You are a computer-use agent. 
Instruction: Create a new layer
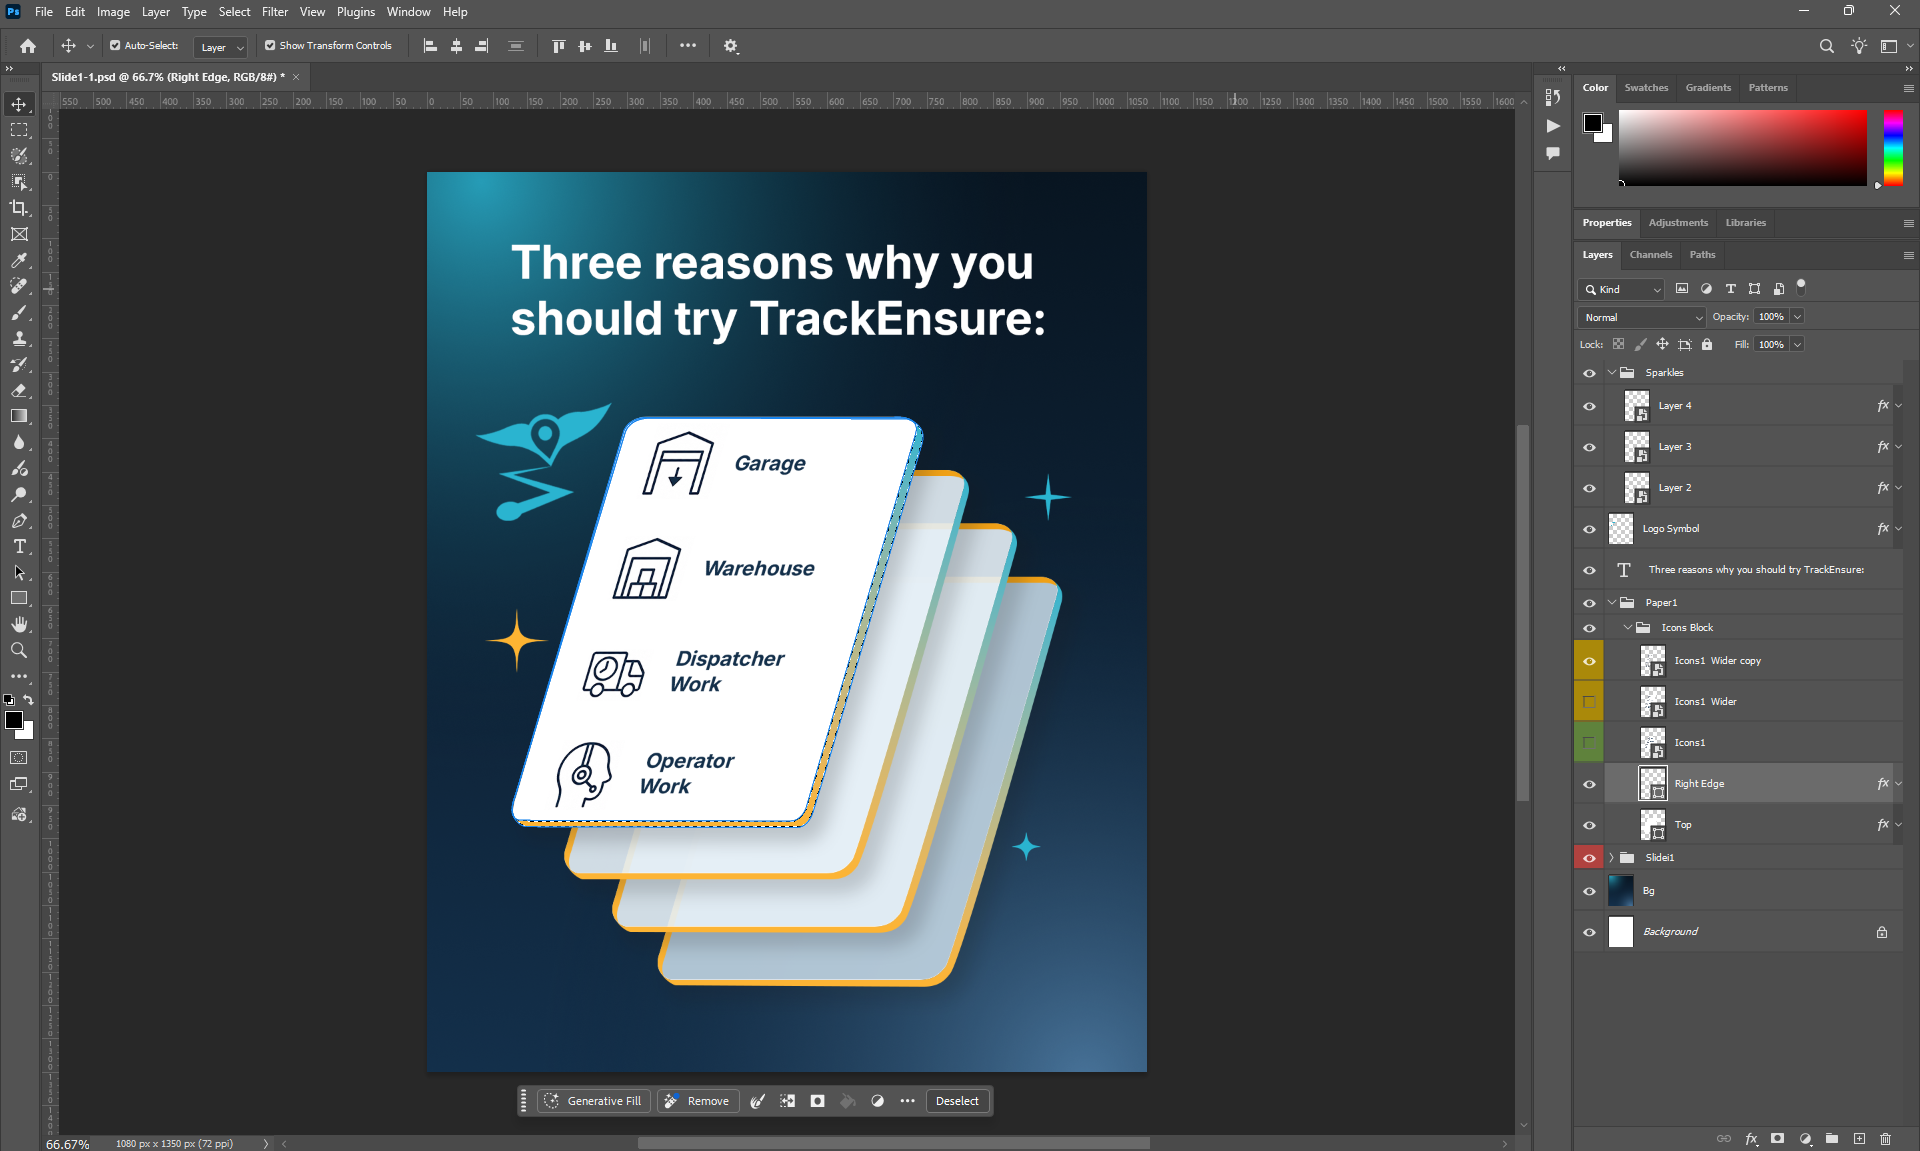tap(1859, 1139)
